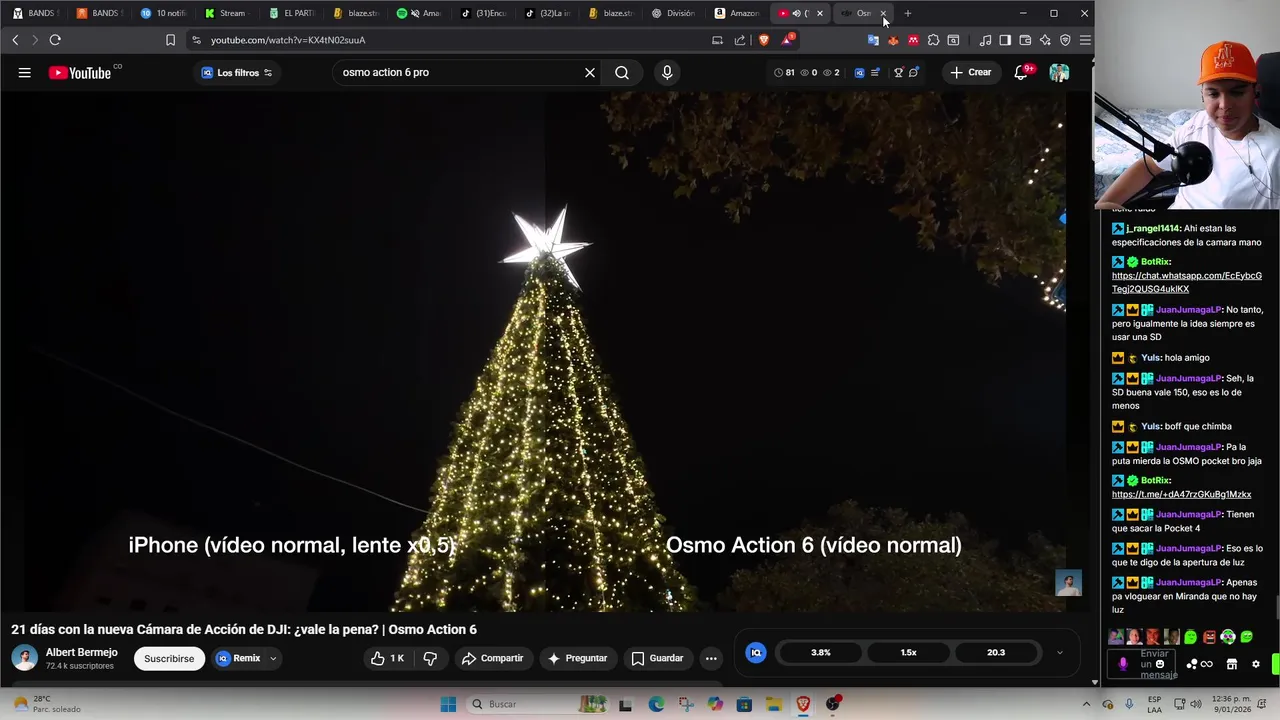Start voice search with the microphone
This screenshot has width=1280, height=720.
pyautogui.click(x=667, y=72)
